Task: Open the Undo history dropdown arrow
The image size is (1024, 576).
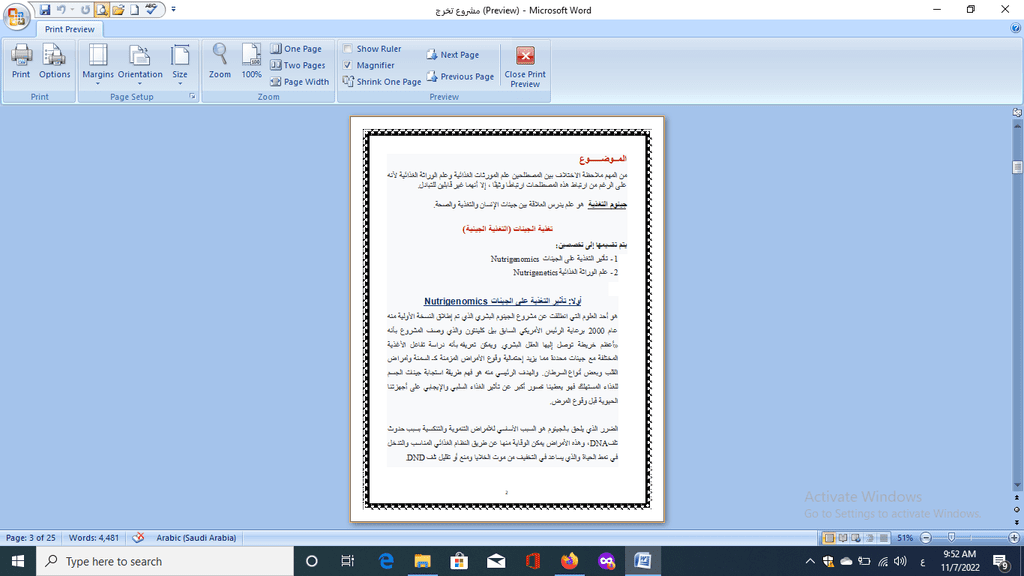Action: pyautogui.click(x=72, y=10)
